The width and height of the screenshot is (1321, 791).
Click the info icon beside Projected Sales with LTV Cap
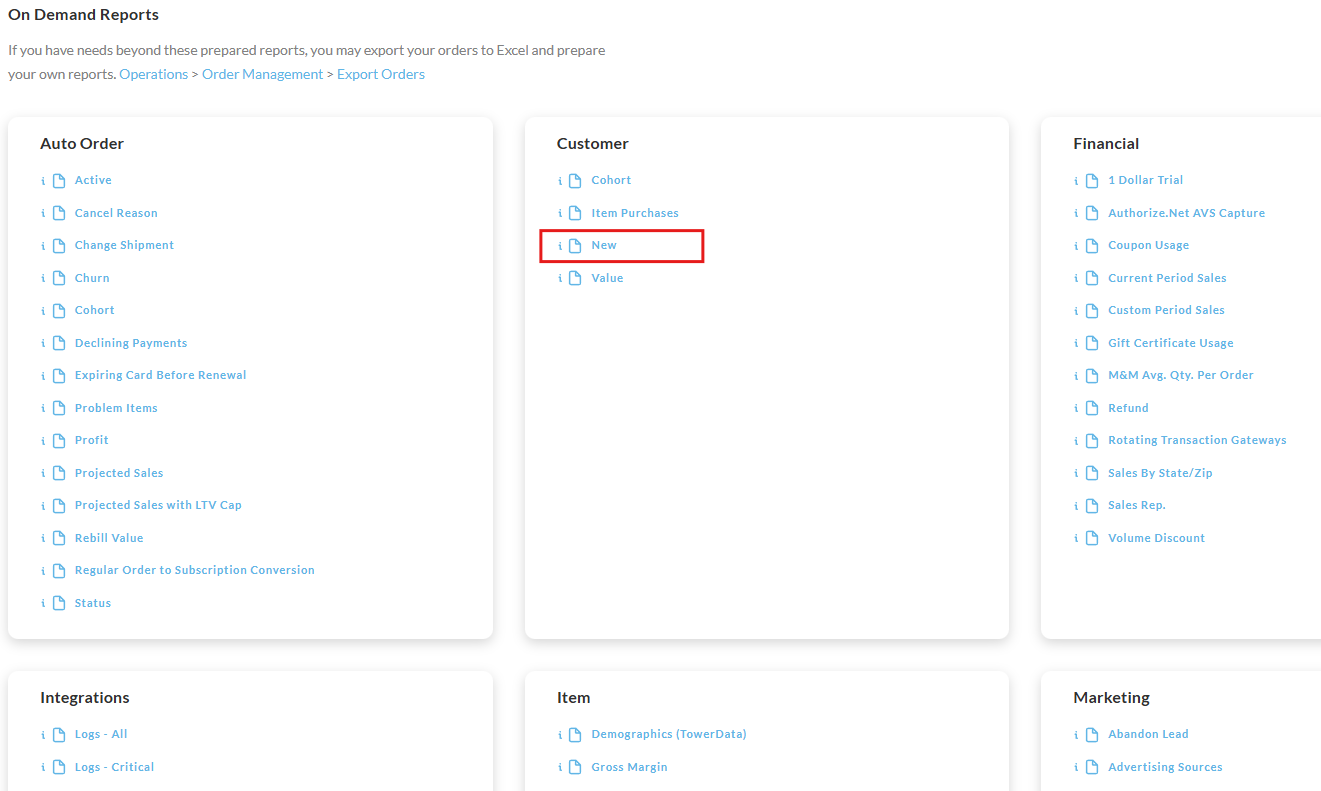(x=43, y=506)
